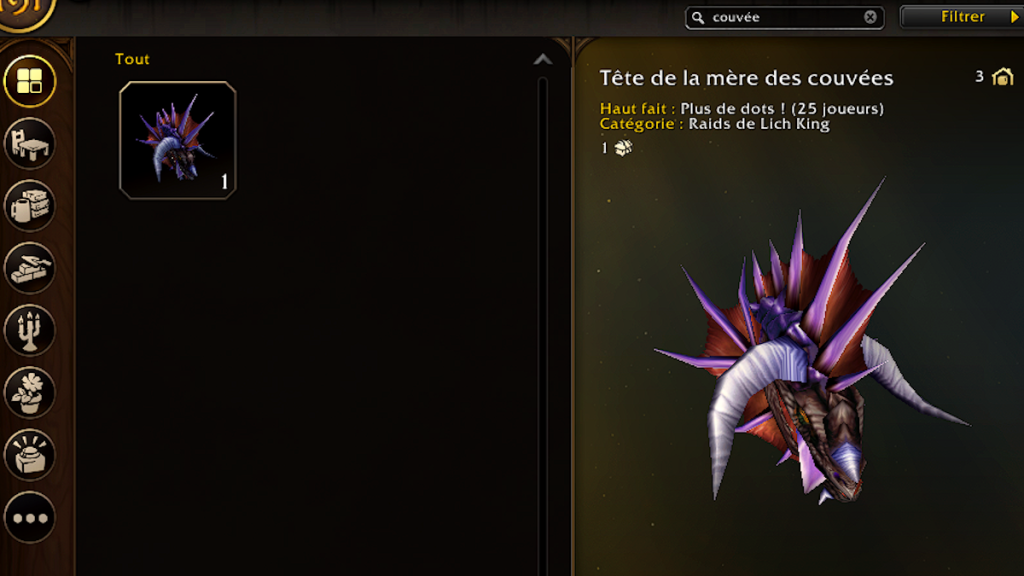Screen dimensions: 1024x576
Task: Open the mug and crates storage category
Action: click(29, 206)
